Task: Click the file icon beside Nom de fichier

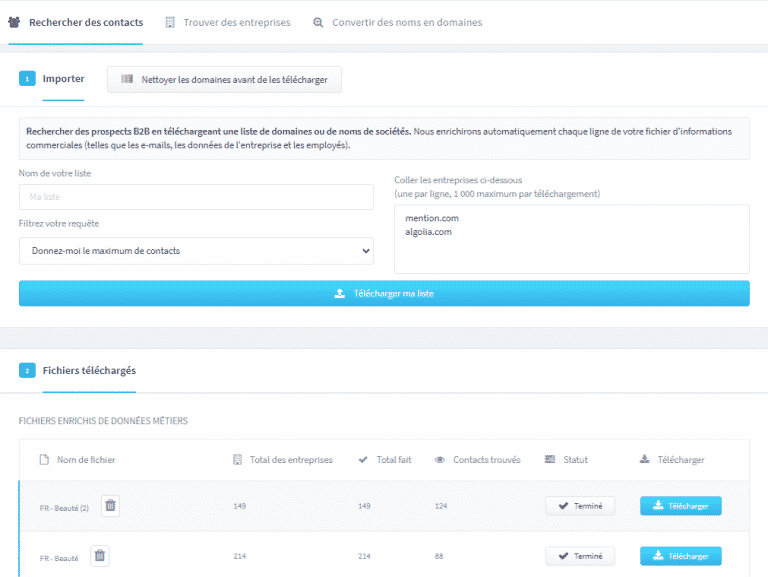Action: click(x=44, y=459)
